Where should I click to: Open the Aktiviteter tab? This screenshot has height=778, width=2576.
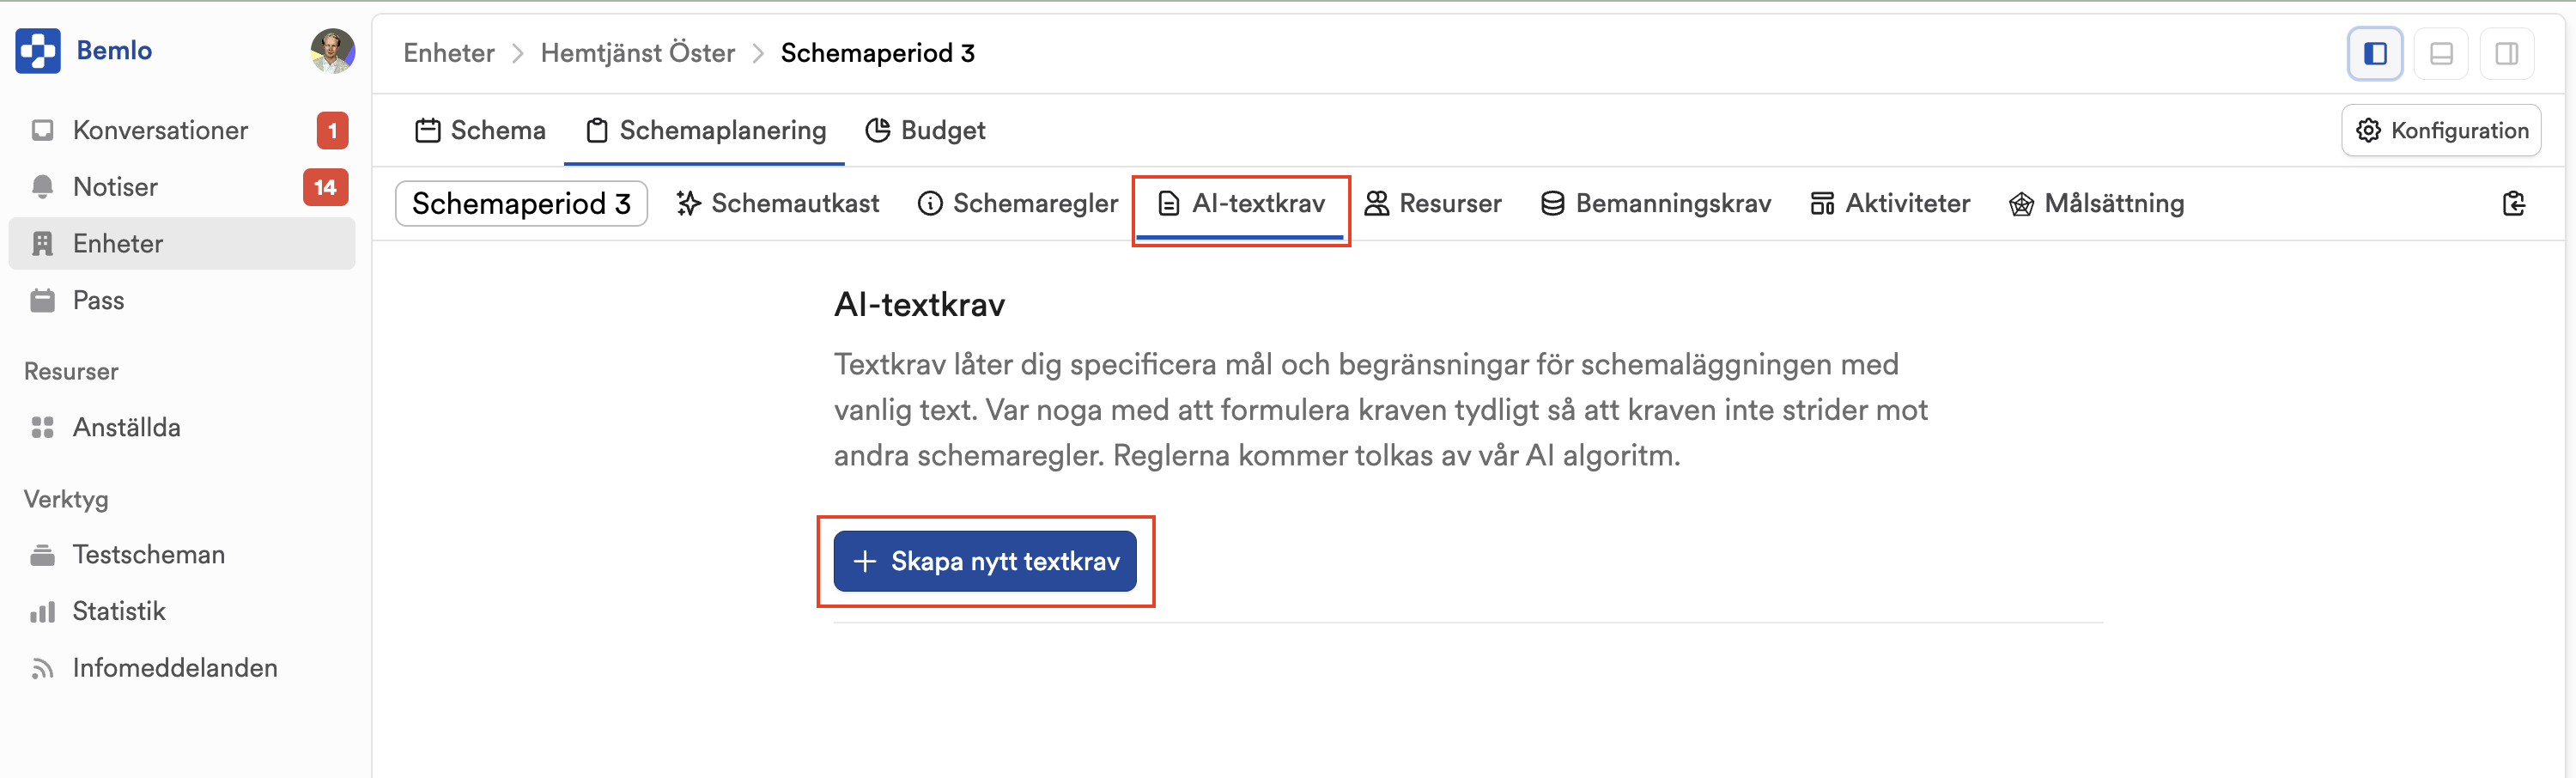1890,203
